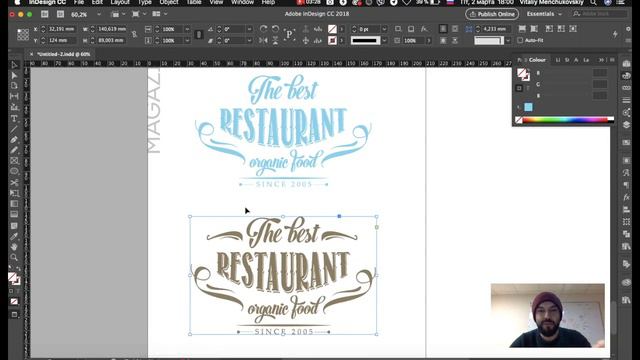Toggle the constrain proportions chain icon
640x360 pixels.
point(134,35)
